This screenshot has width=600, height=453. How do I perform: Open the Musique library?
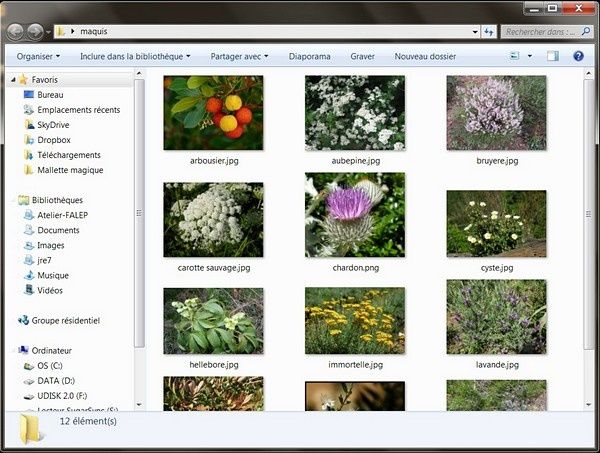[53, 275]
